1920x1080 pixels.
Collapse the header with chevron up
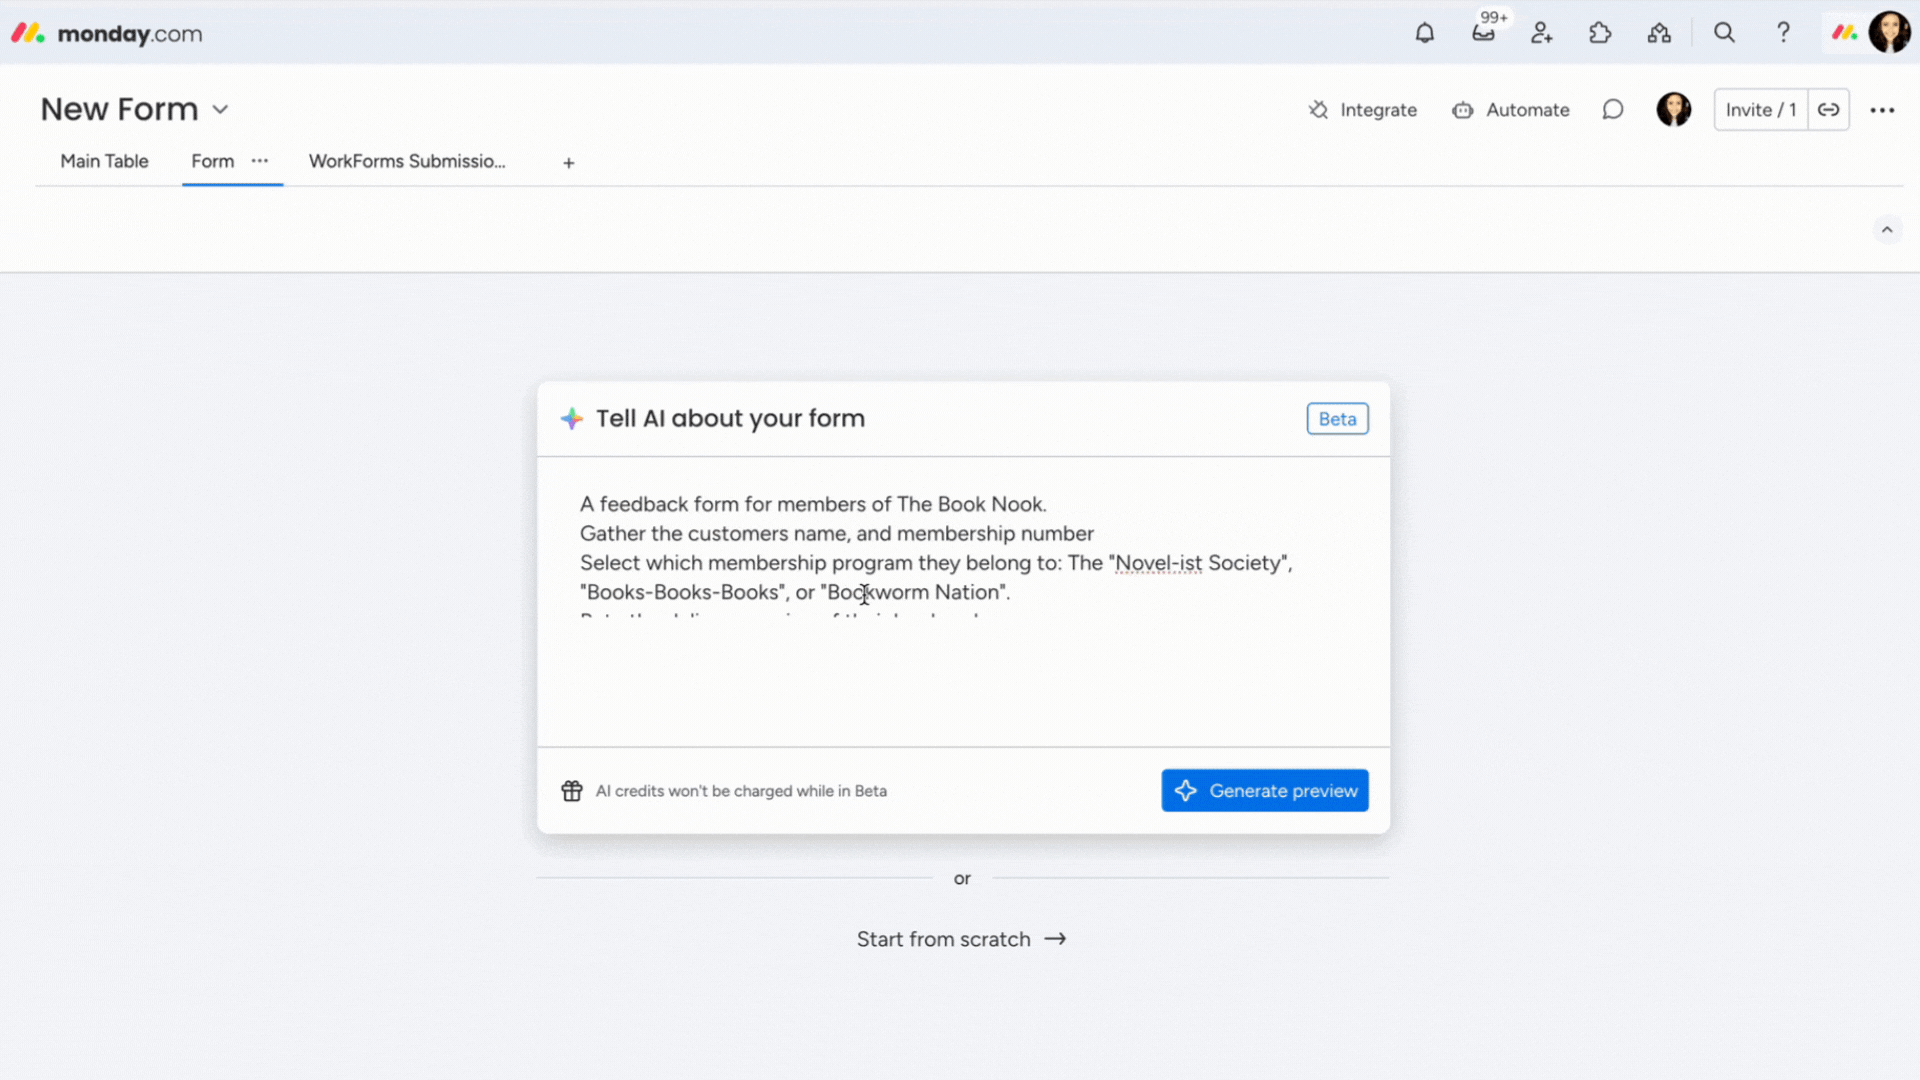[x=1887, y=230]
